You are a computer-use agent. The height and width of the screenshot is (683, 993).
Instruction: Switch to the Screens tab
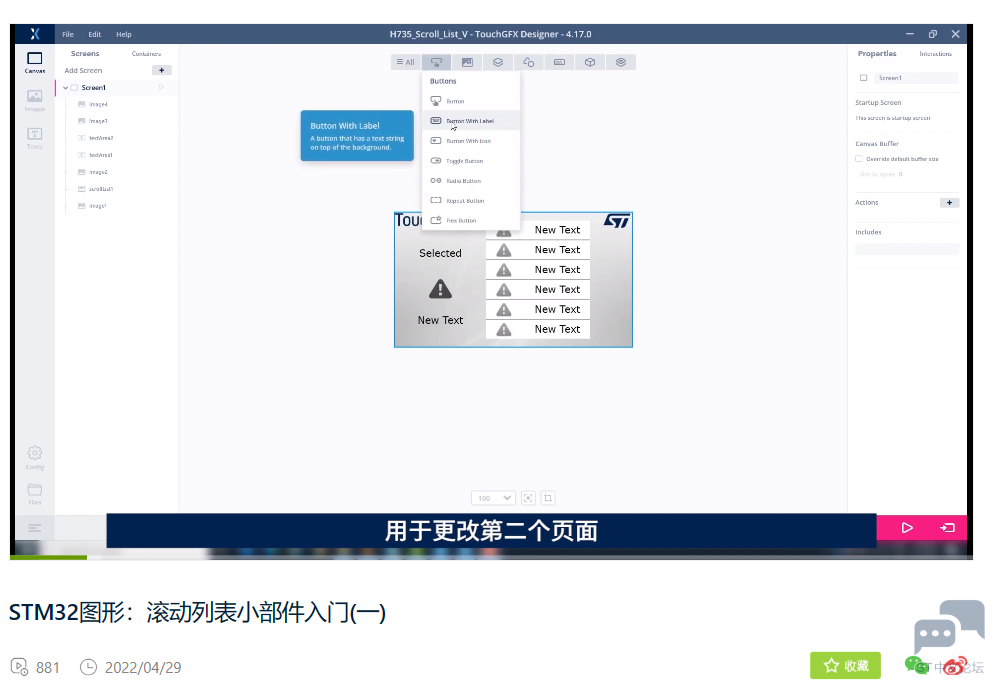[85, 54]
